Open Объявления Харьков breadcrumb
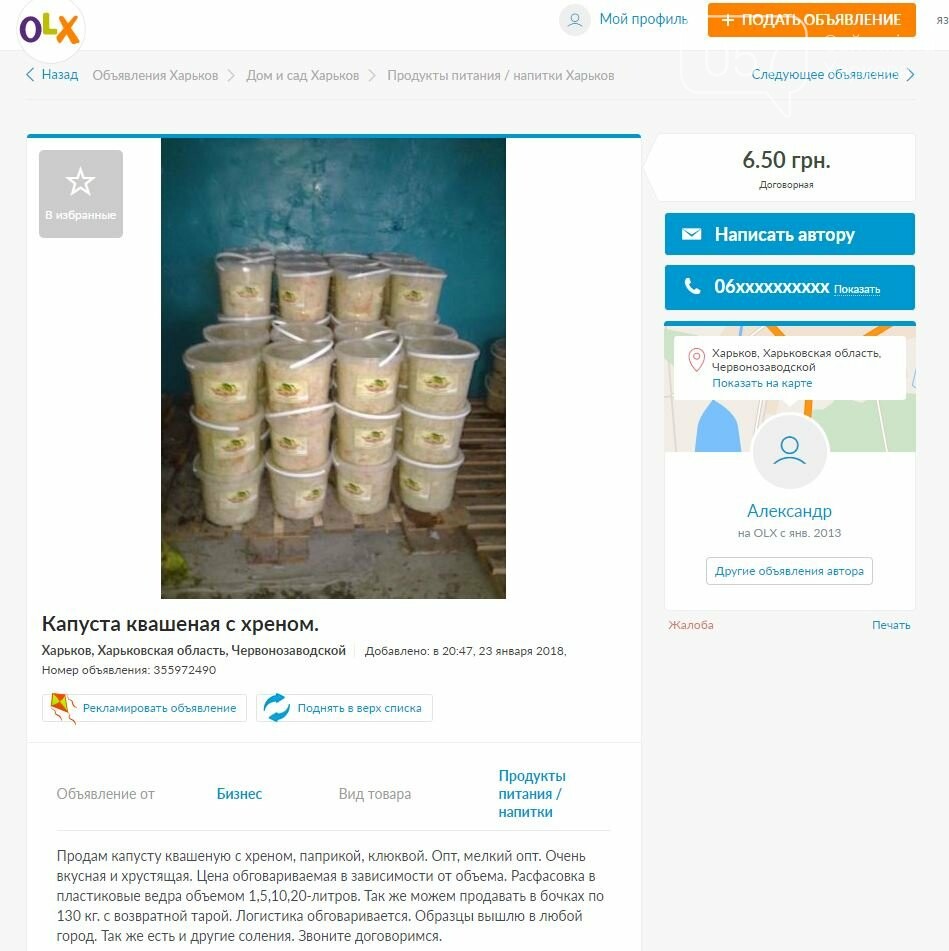This screenshot has width=949, height=951. pos(155,75)
